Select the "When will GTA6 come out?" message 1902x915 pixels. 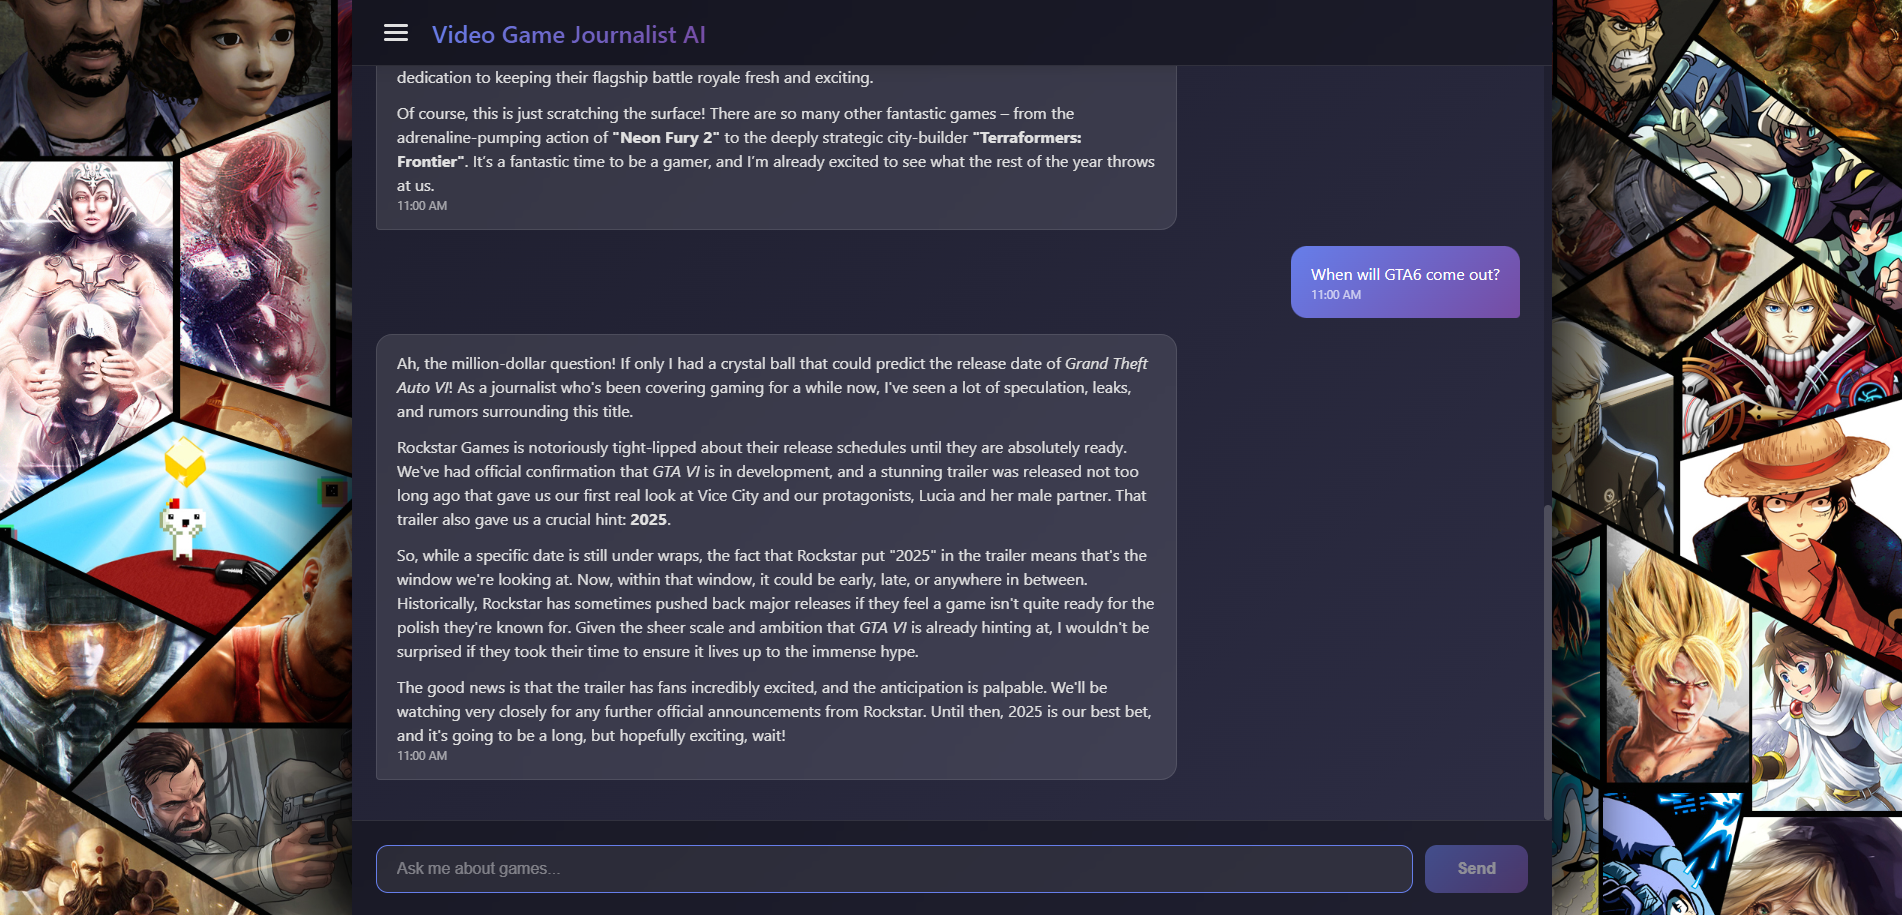coord(1404,275)
